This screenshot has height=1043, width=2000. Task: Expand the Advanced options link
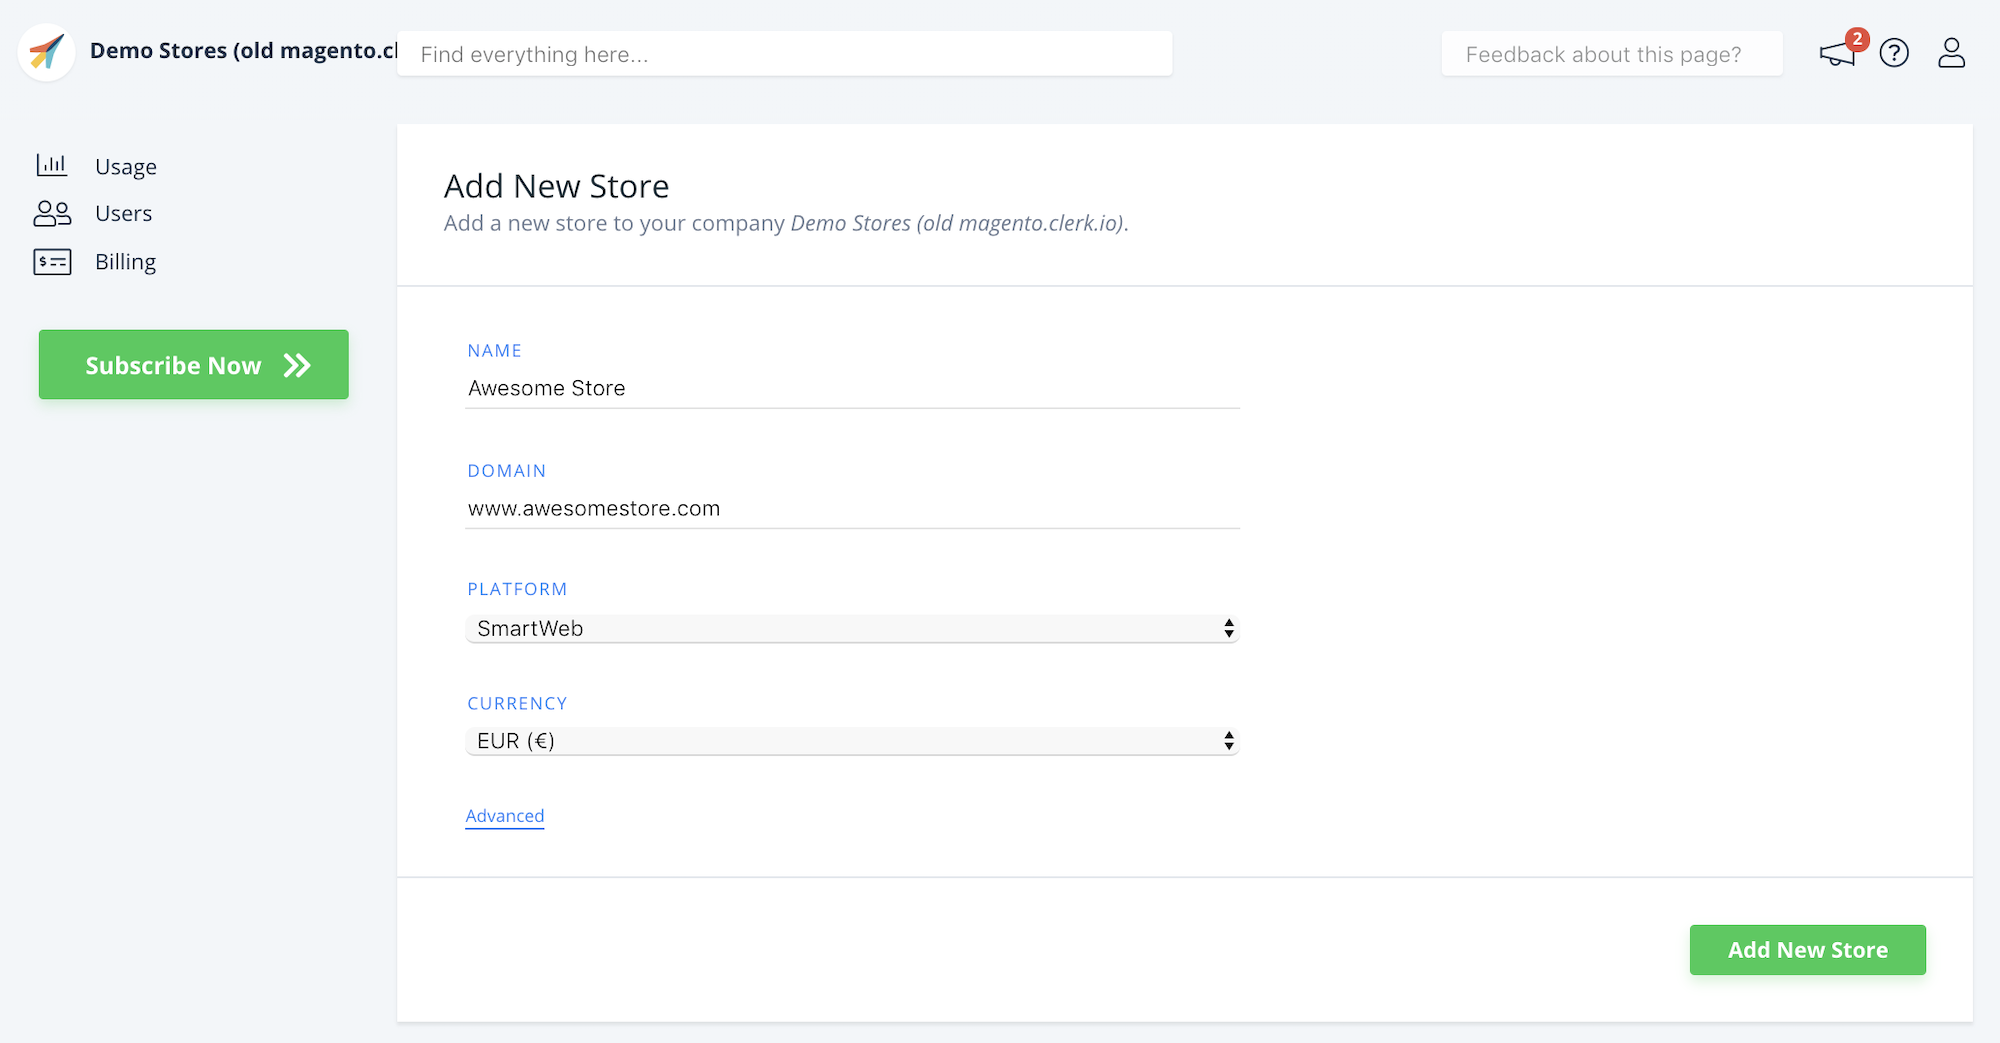(x=504, y=816)
